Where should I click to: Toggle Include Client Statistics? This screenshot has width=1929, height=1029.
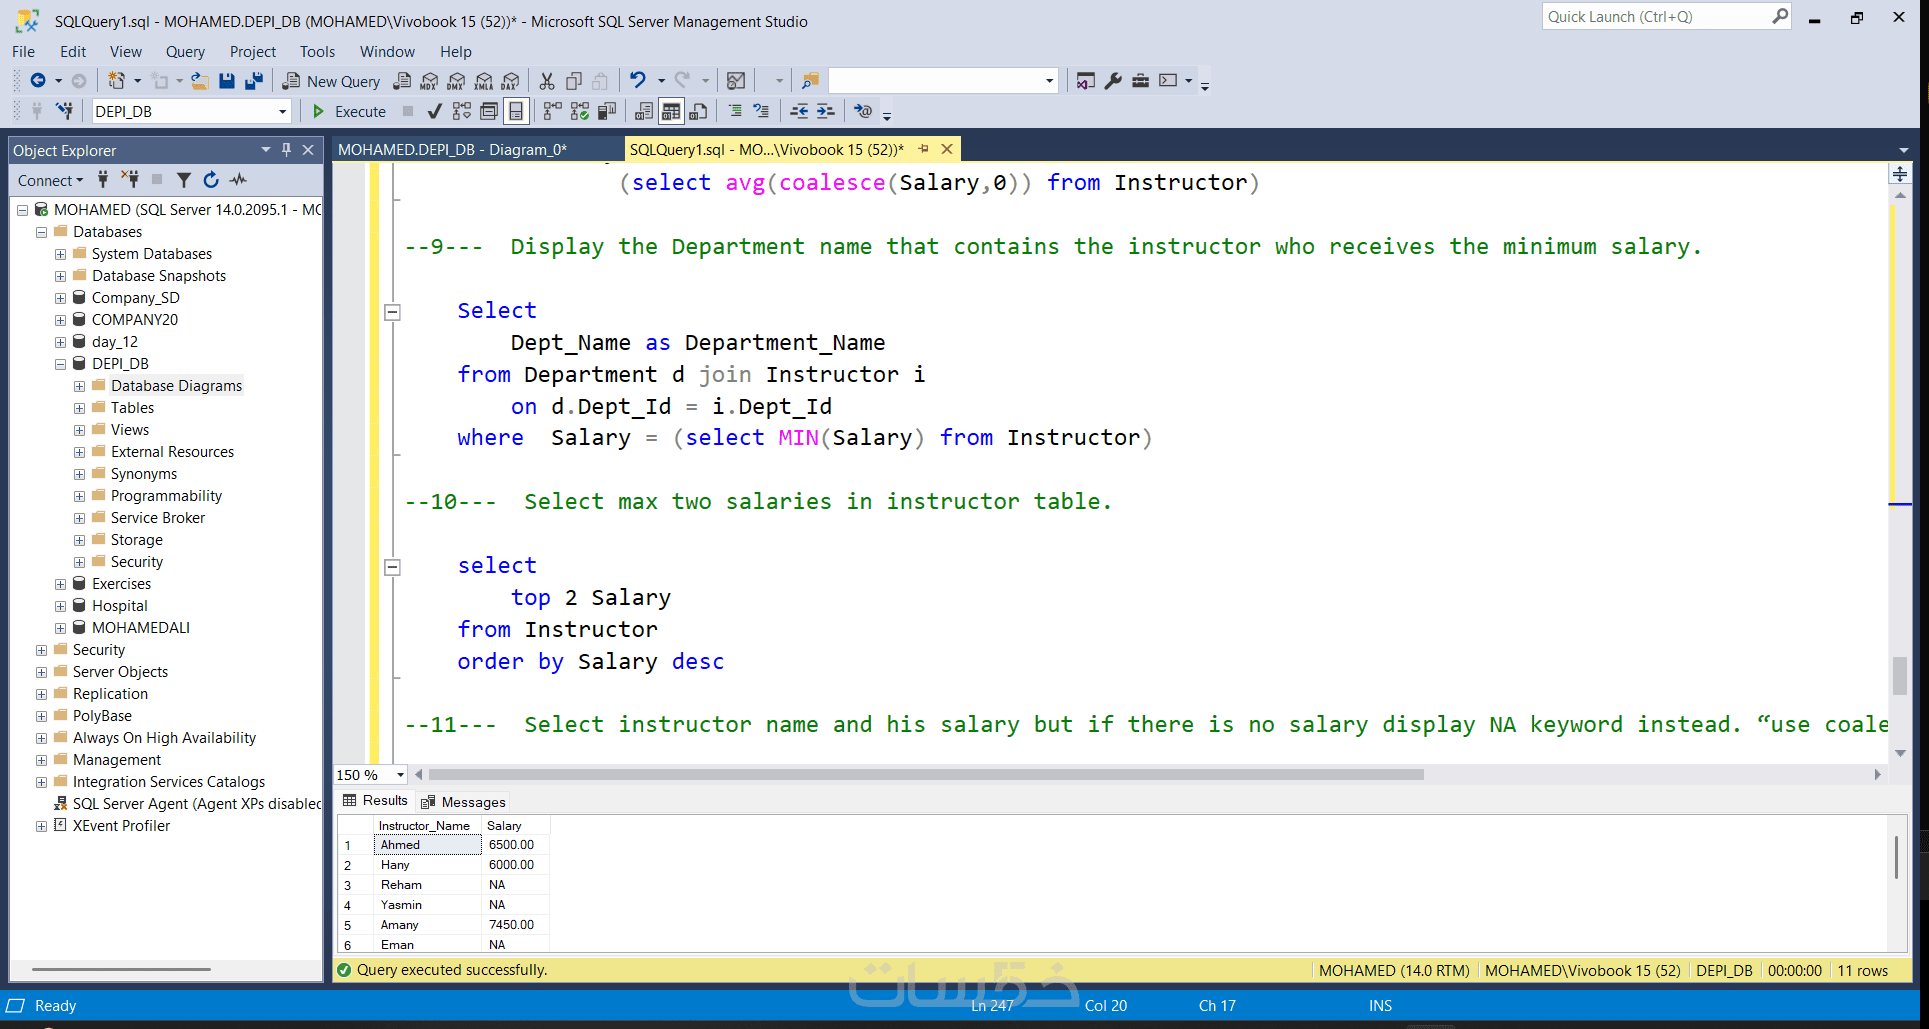click(607, 111)
